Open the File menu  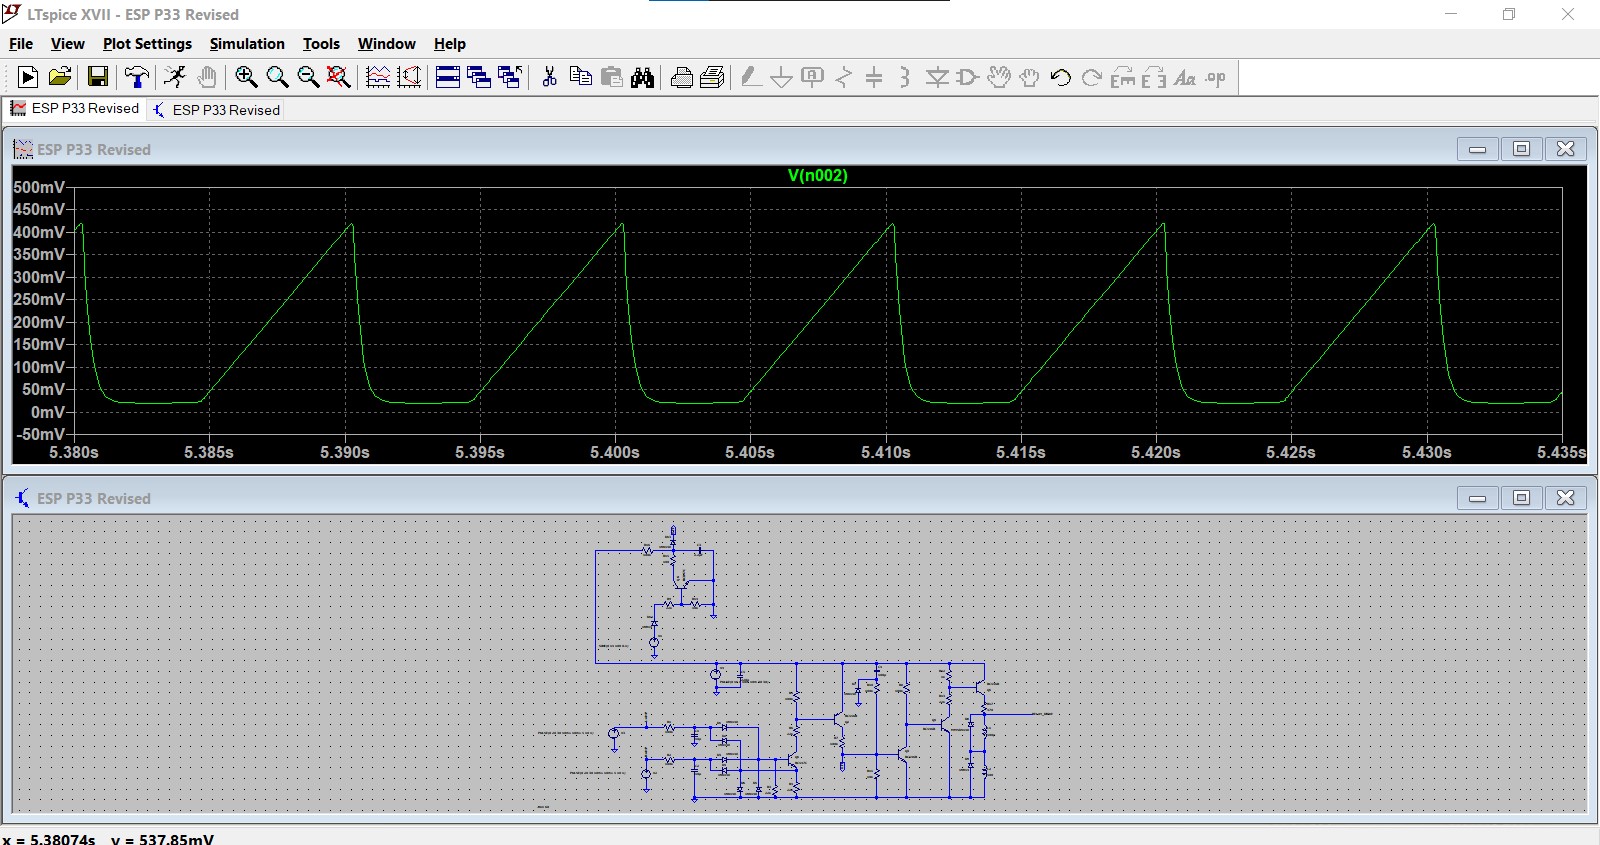tap(21, 44)
